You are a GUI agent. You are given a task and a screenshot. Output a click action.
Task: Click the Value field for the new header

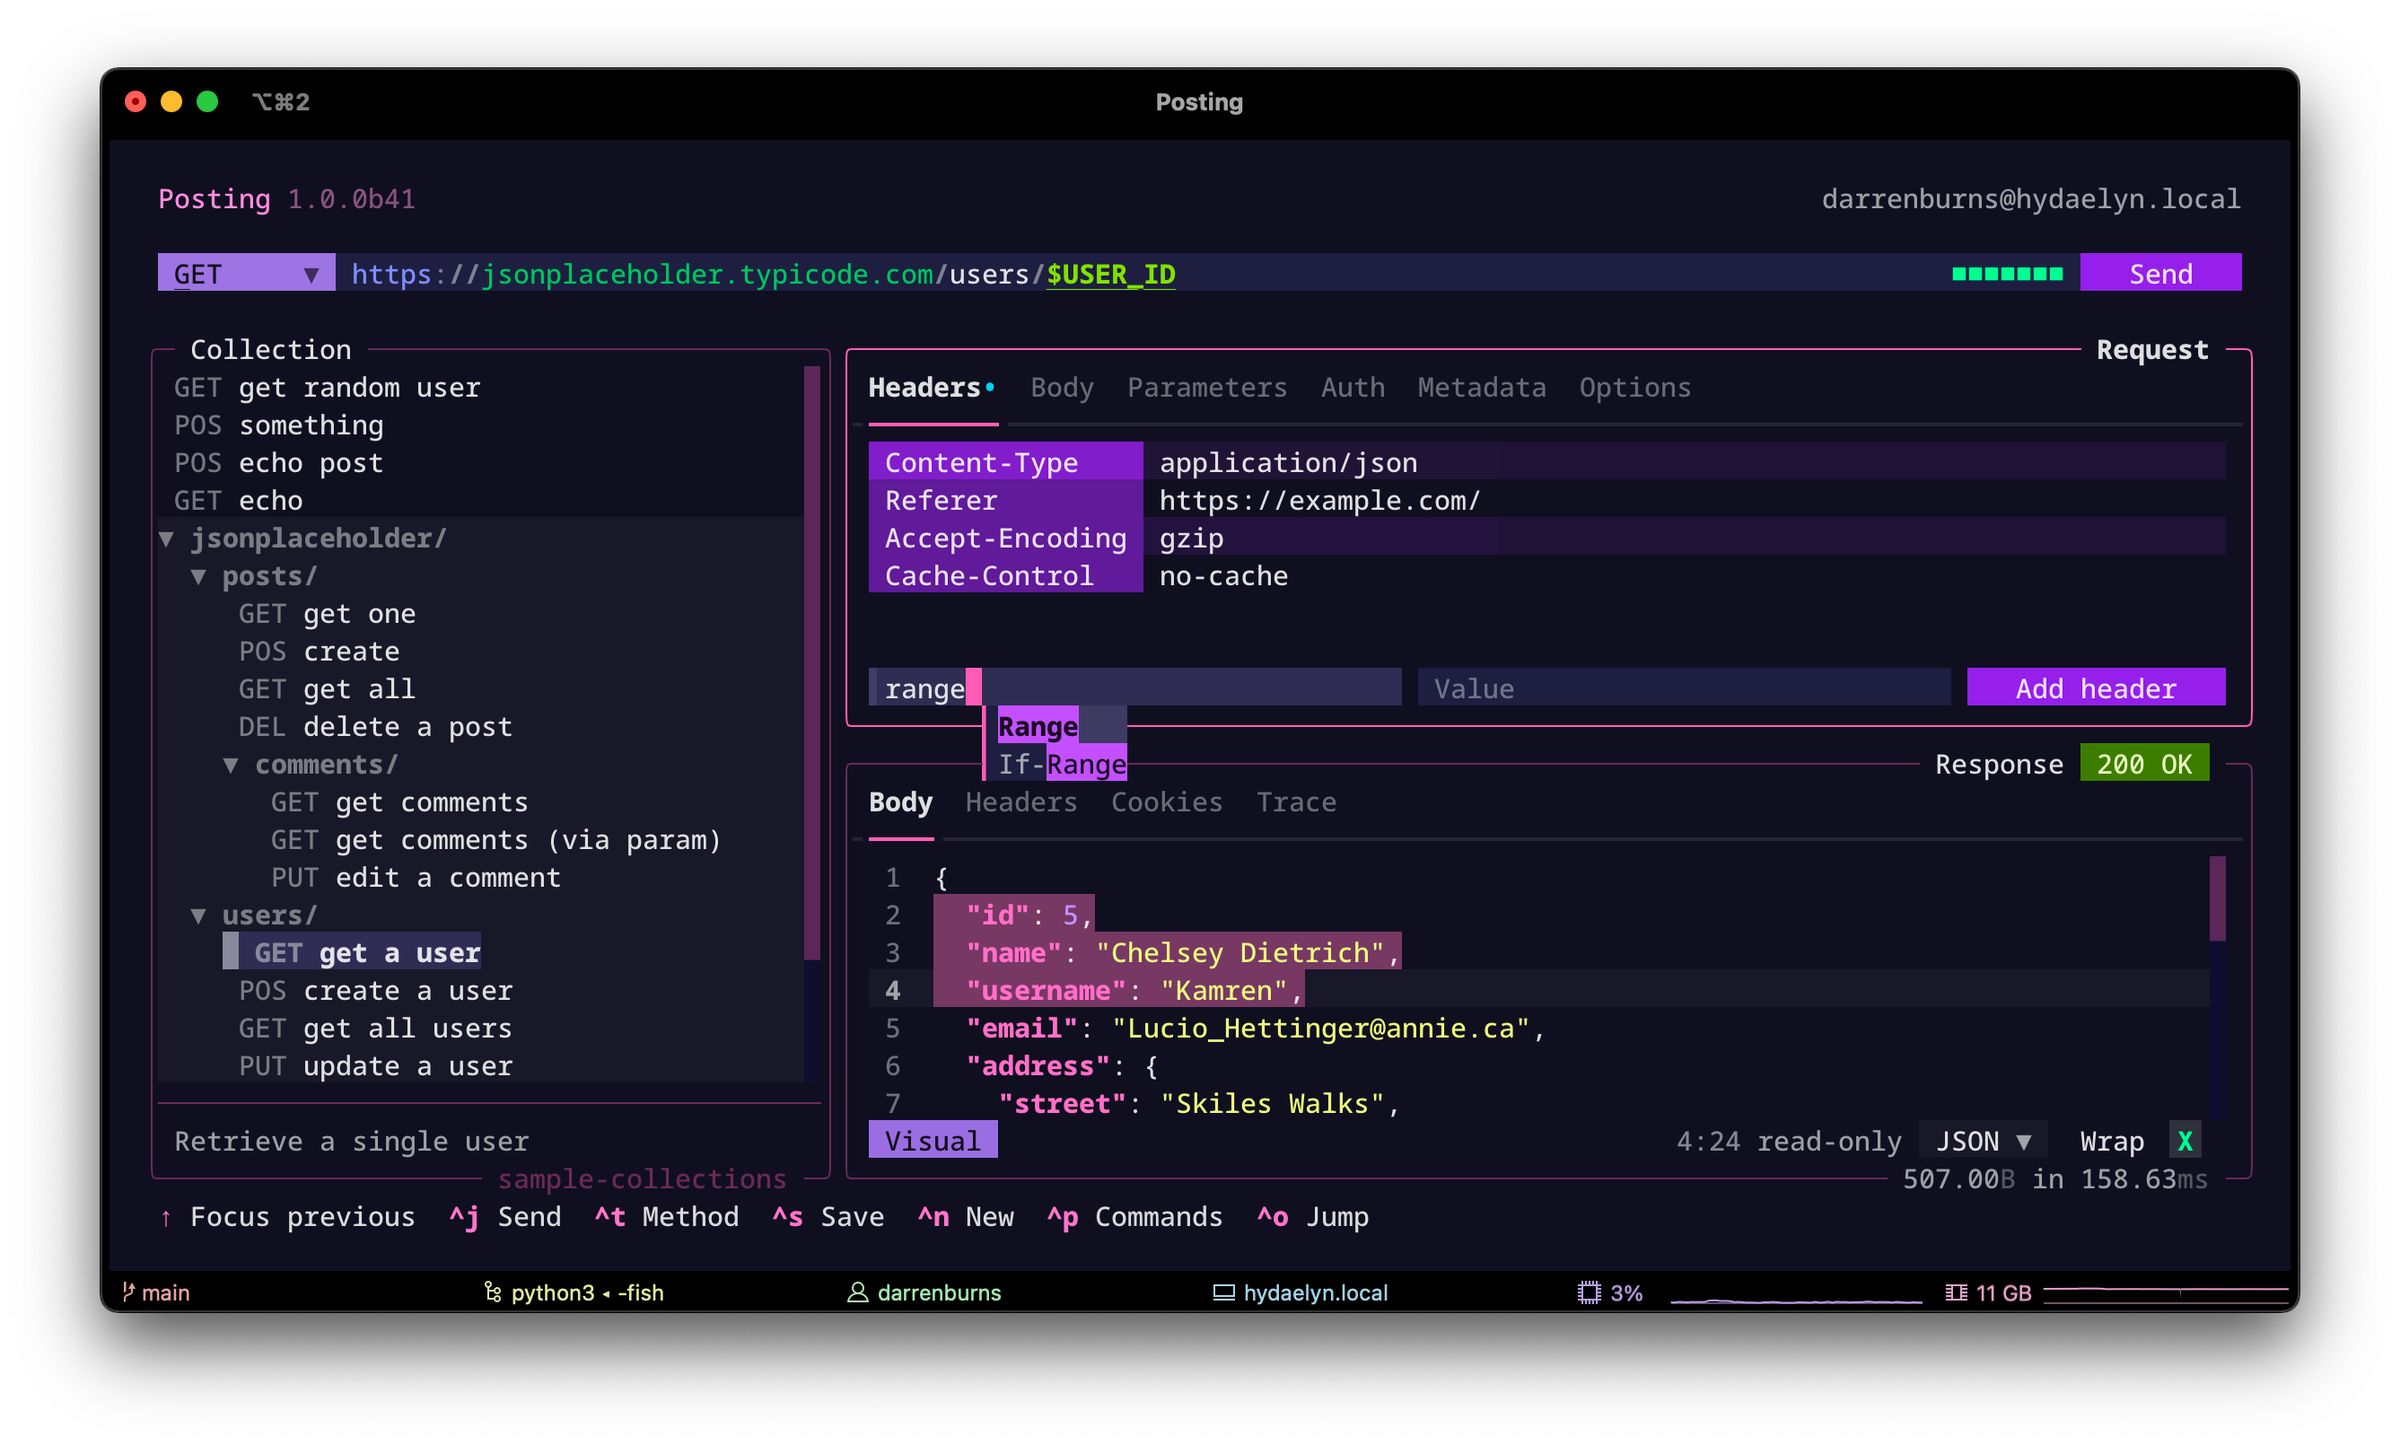(1682, 688)
